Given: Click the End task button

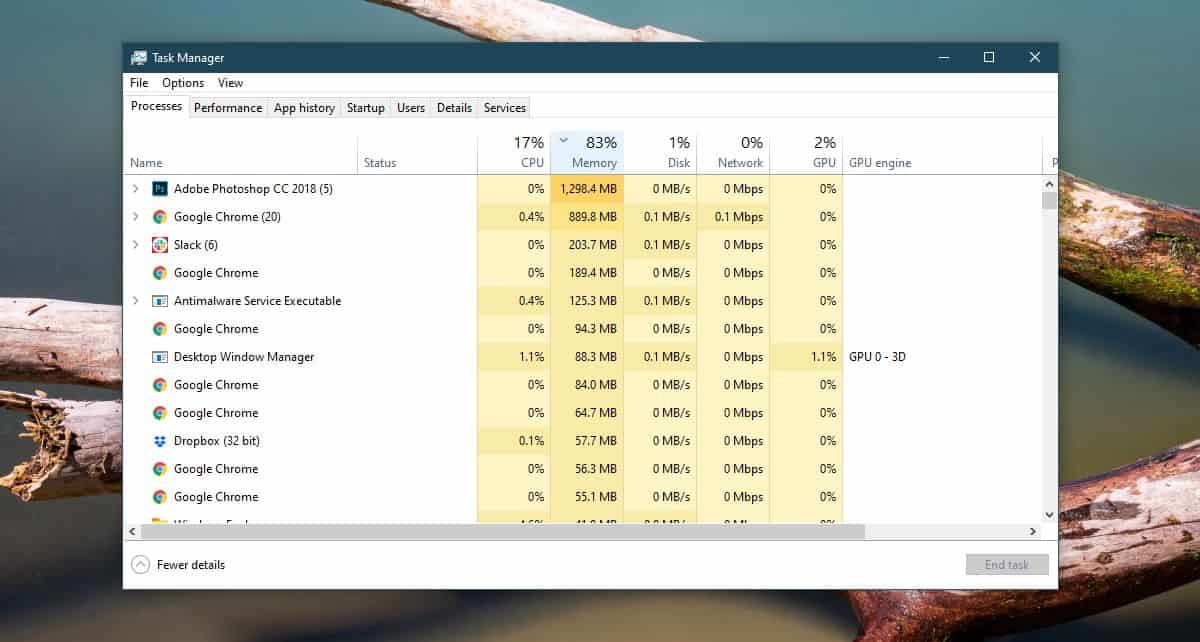Looking at the screenshot, I should [1007, 565].
